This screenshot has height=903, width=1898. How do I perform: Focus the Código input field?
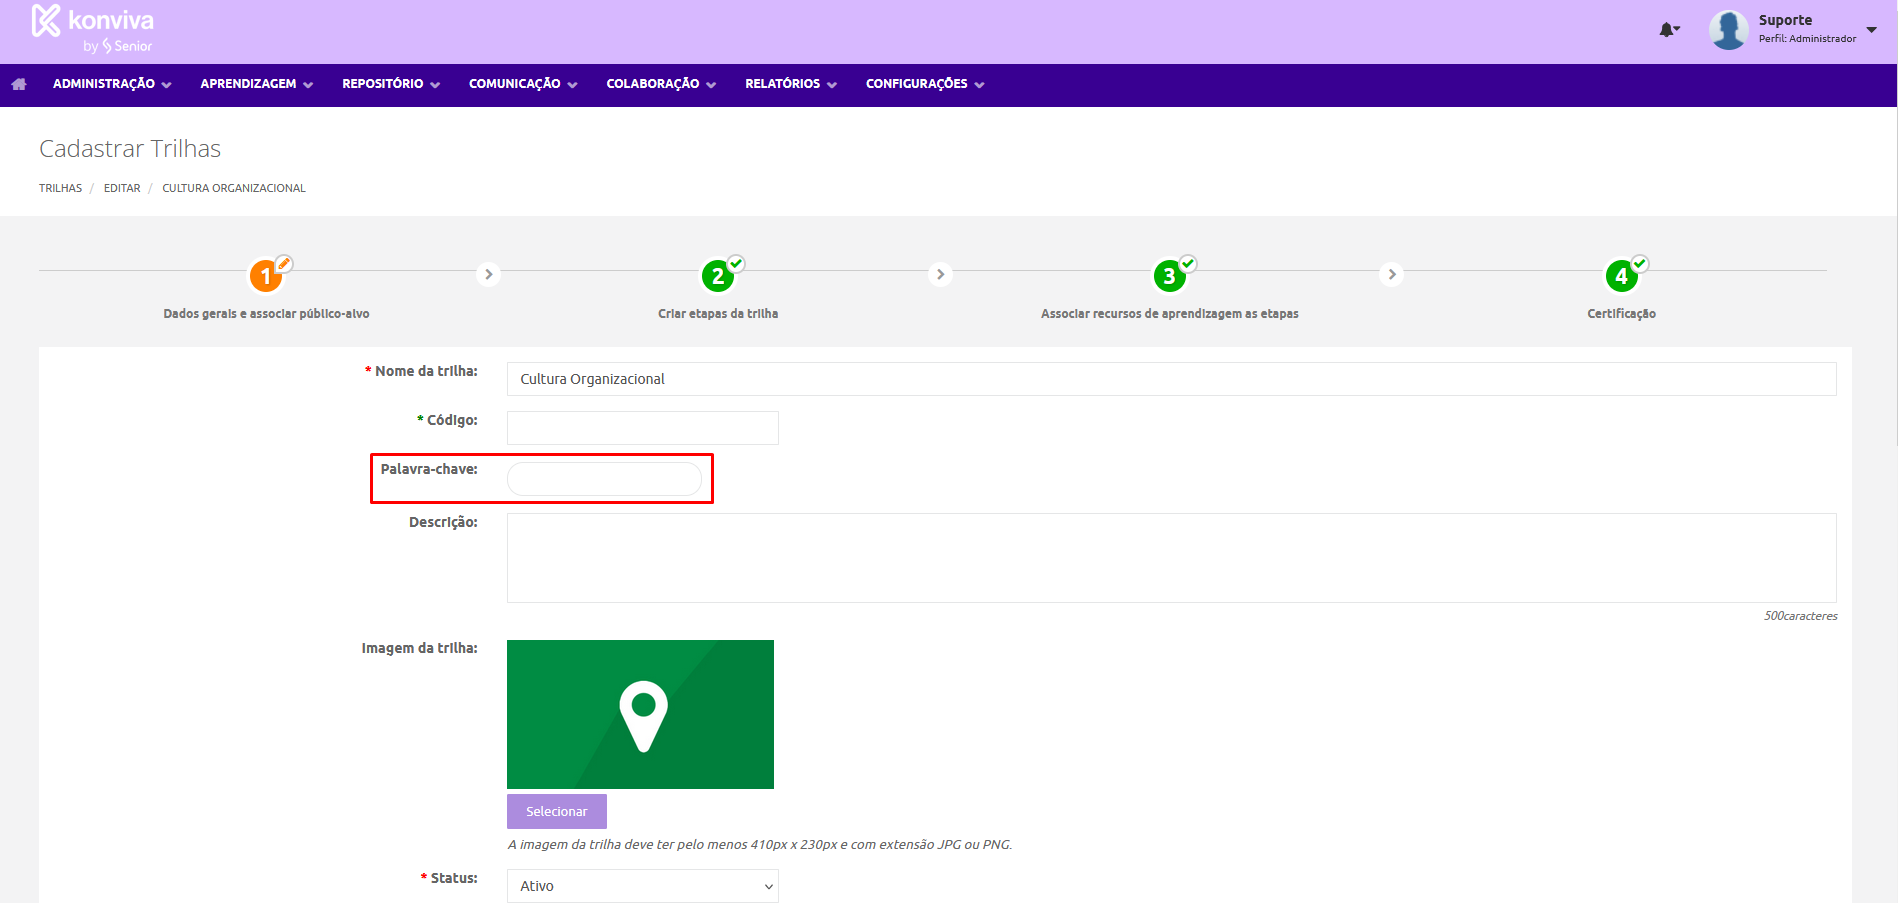click(642, 428)
